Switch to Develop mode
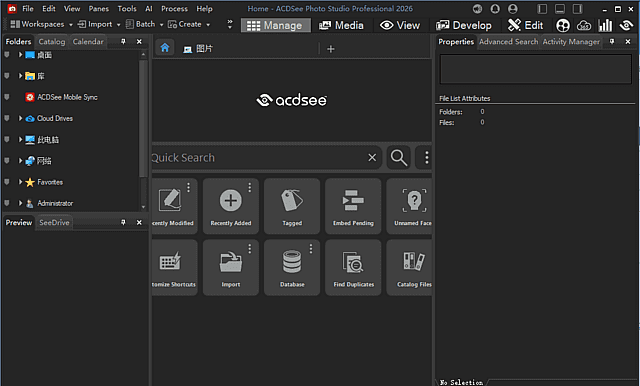Viewport: 640px width, 386px height. (464, 25)
